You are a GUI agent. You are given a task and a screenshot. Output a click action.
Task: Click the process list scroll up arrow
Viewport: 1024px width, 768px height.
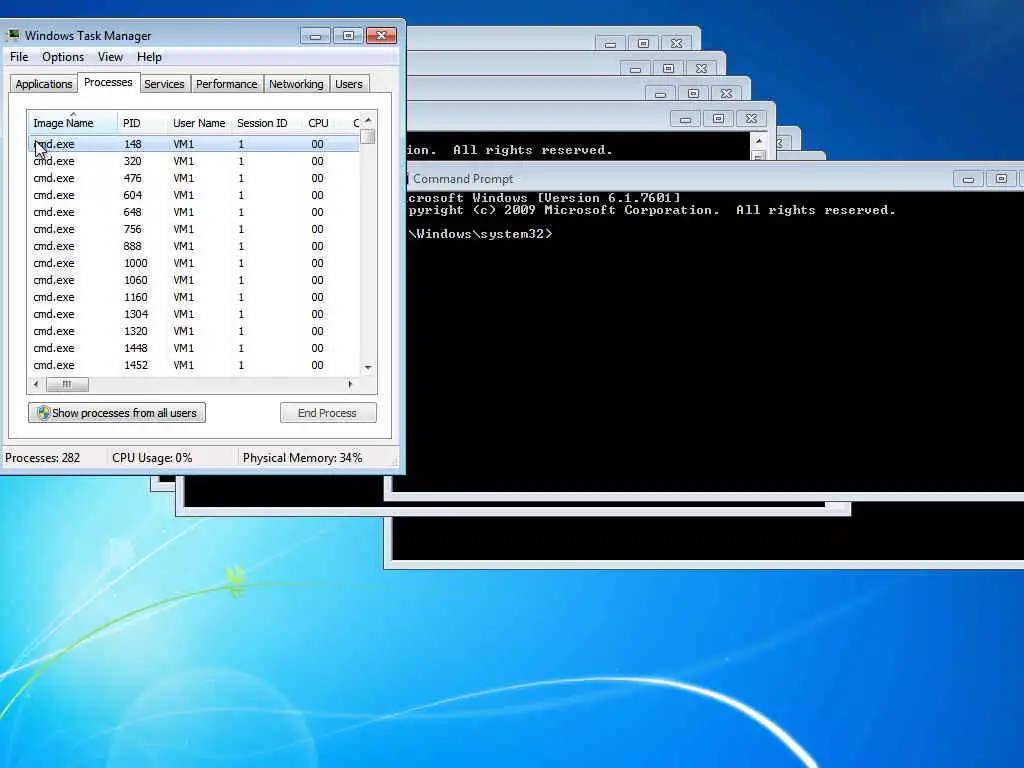(x=368, y=120)
